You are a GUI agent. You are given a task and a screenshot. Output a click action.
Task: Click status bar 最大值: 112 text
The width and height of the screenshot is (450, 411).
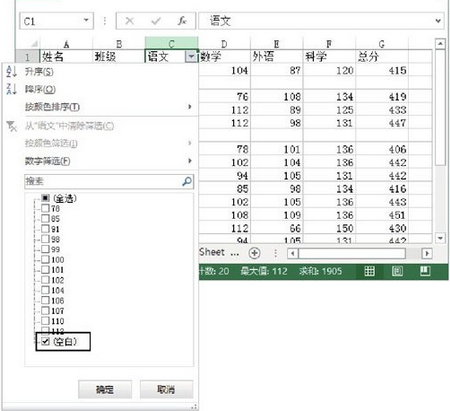(x=264, y=271)
